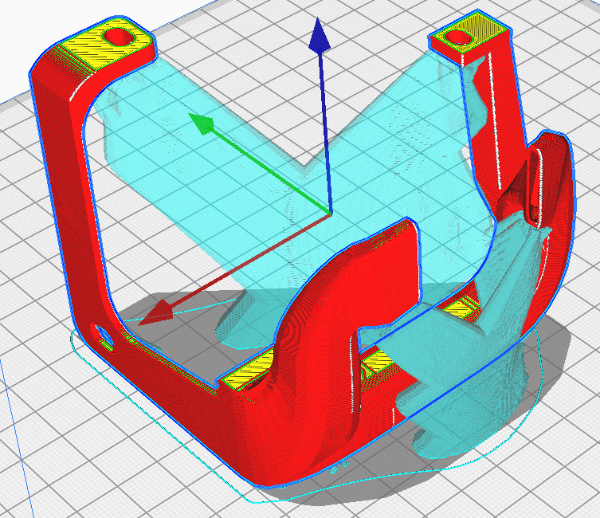This screenshot has height=518, width=600.
Task: Click the yellow top surface on right post
Action: [470, 32]
